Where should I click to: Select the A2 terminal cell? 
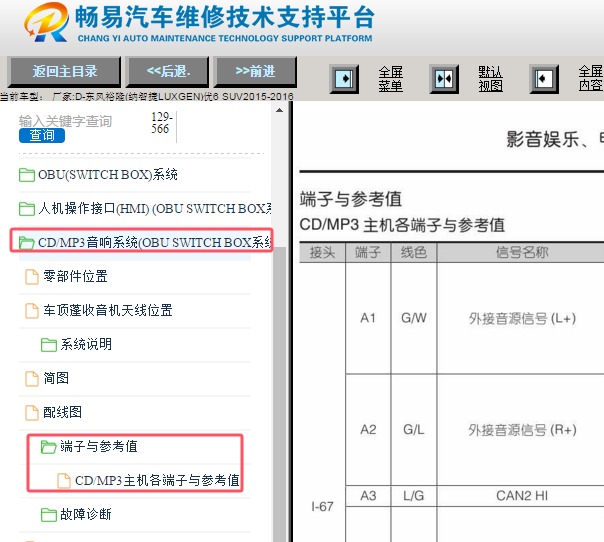pos(368,430)
